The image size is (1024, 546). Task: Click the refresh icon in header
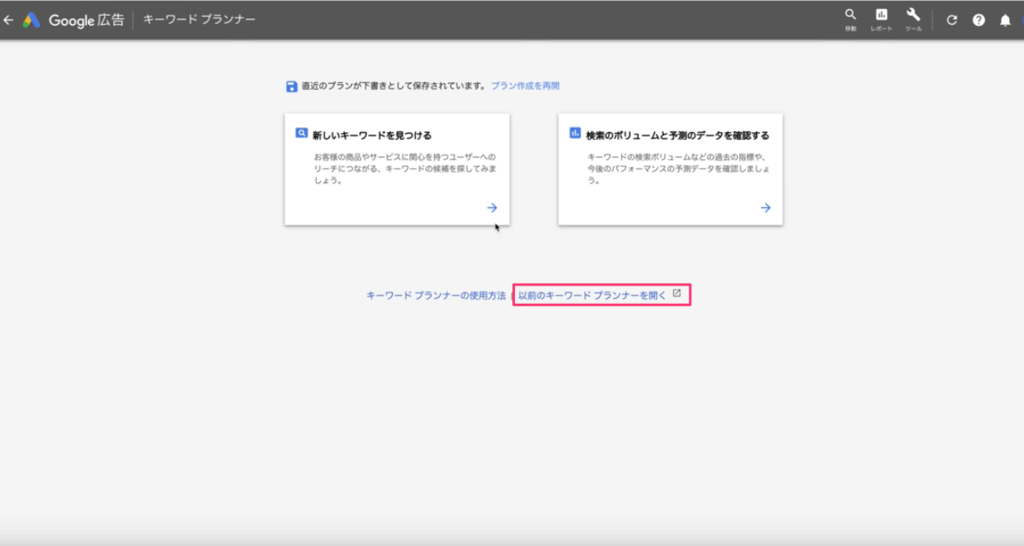(x=952, y=20)
